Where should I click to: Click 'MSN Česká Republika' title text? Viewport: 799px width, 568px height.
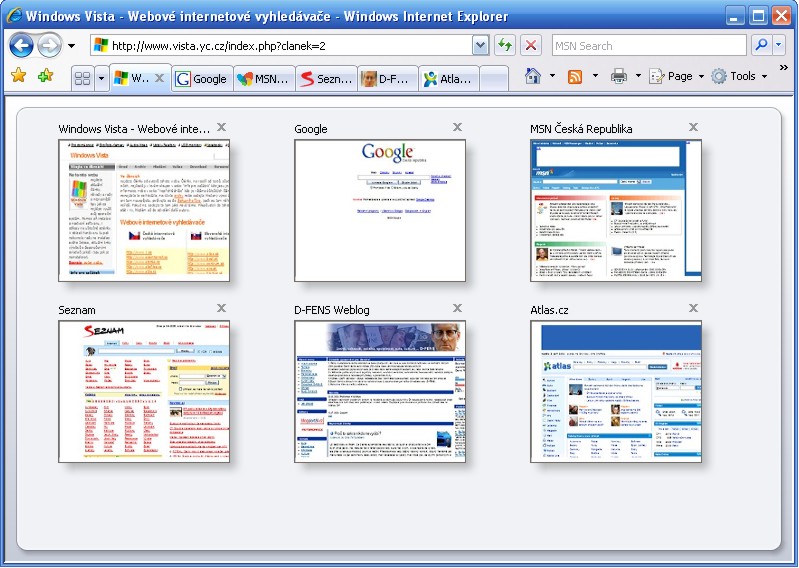click(x=581, y=129)
